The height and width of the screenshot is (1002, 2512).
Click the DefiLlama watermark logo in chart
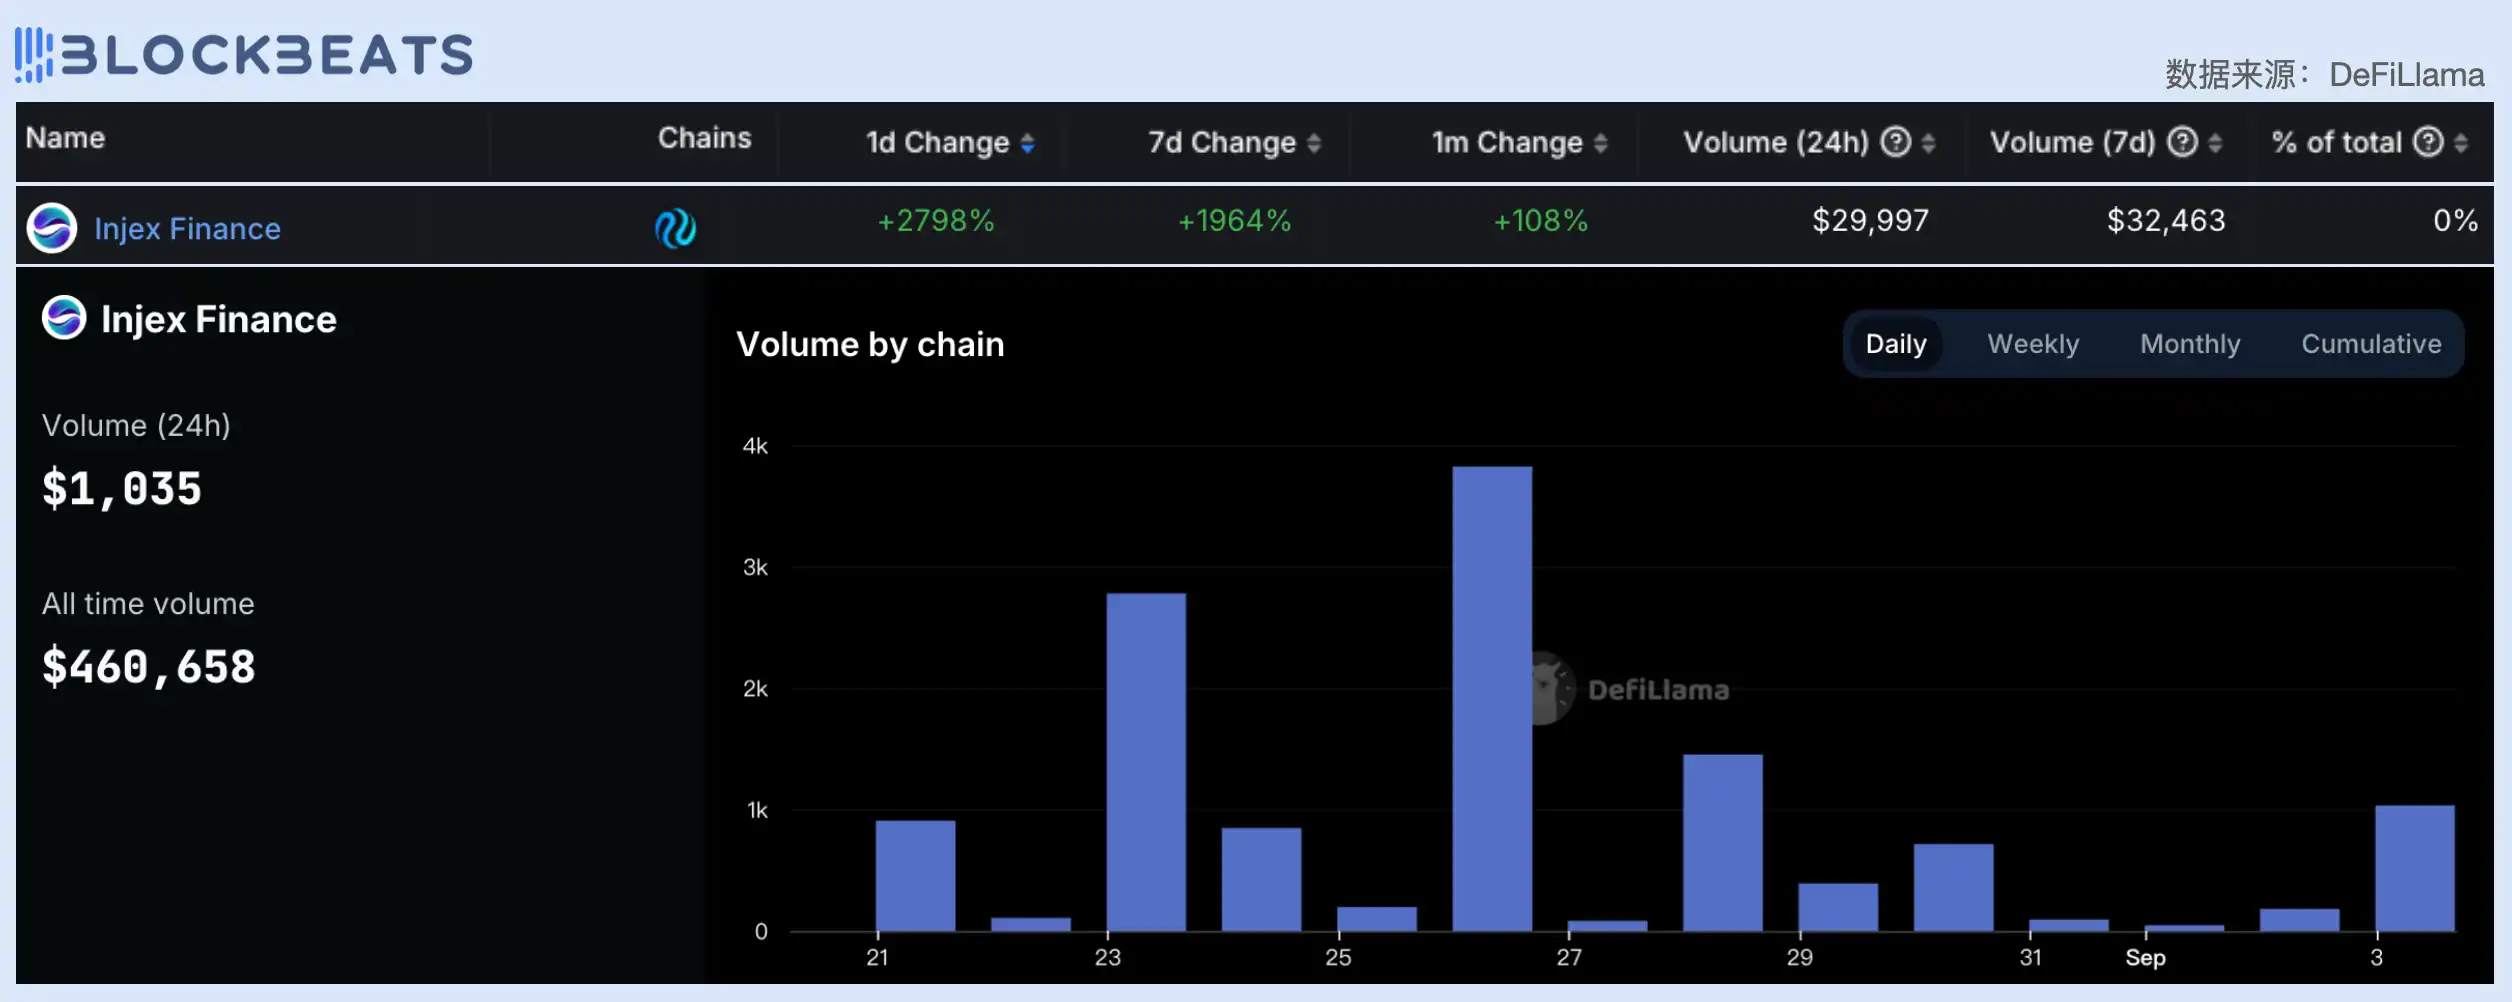point(1548,689)
